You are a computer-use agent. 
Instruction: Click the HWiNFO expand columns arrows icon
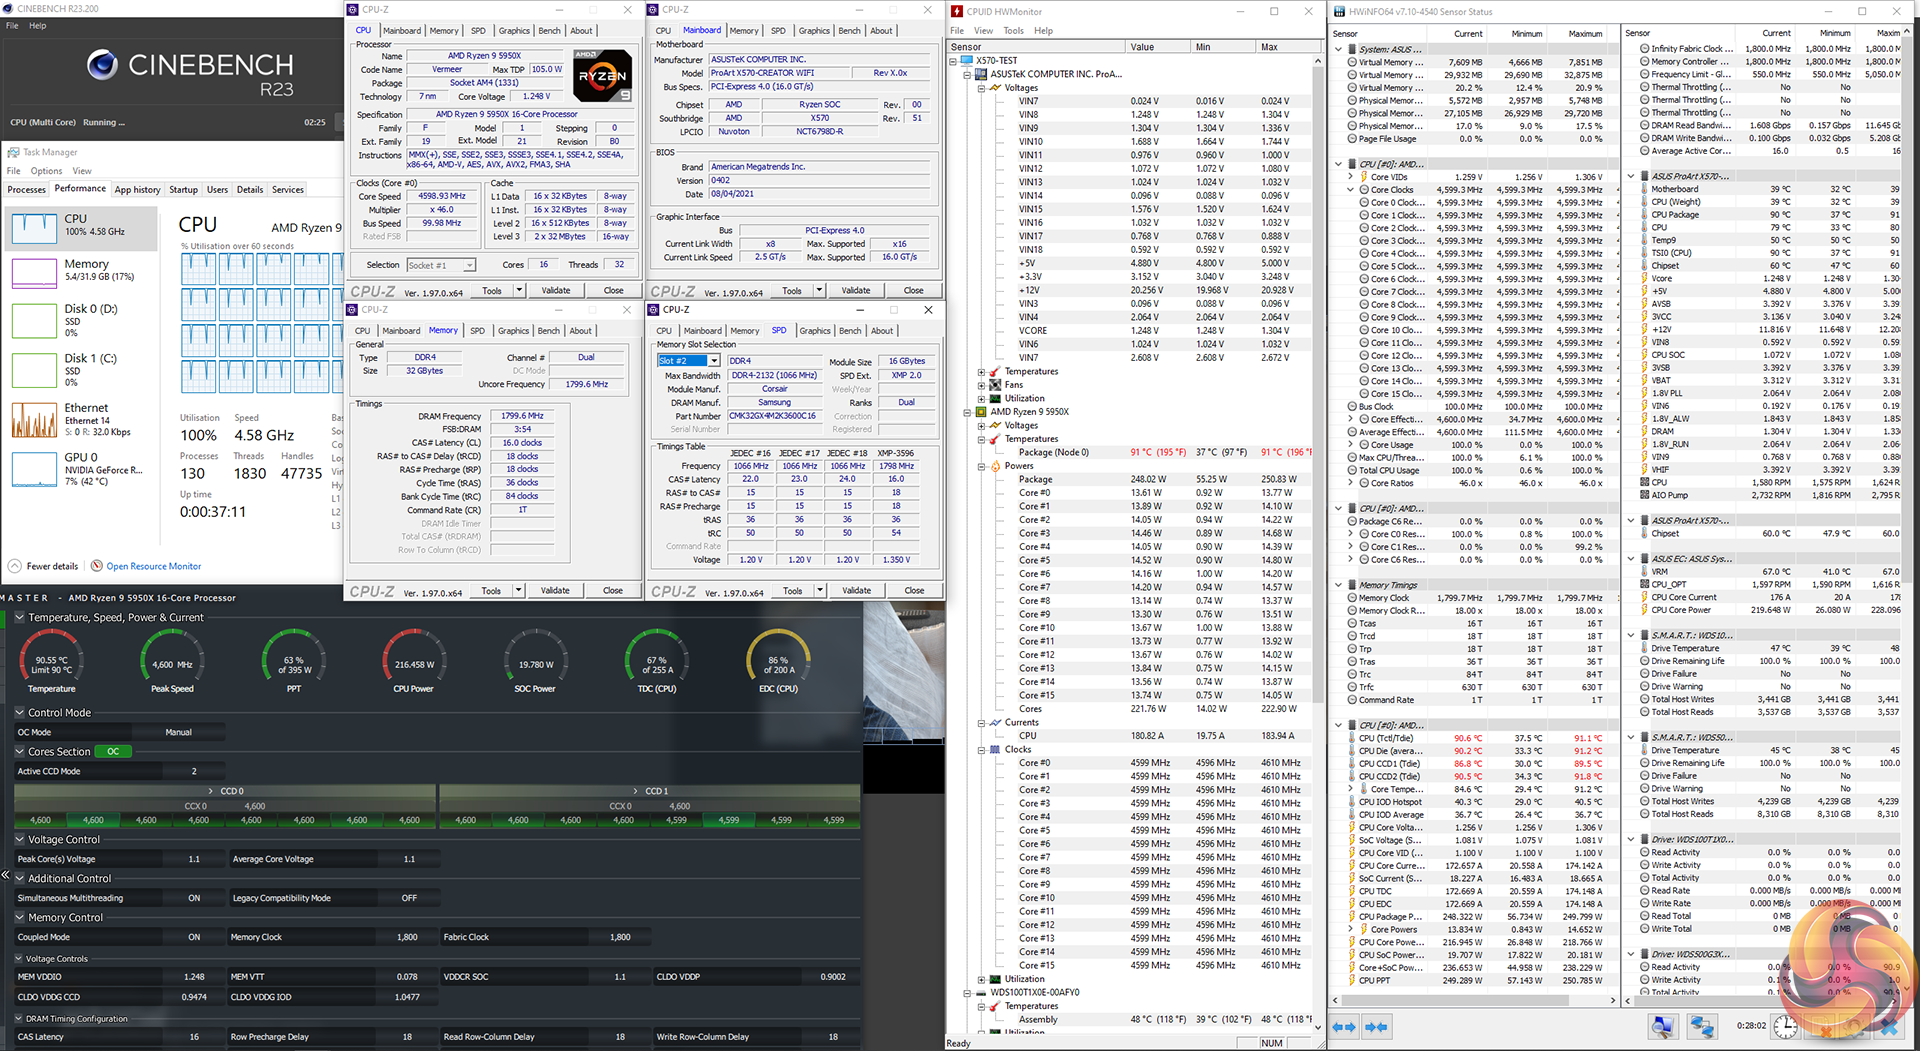point(1344,1027)
